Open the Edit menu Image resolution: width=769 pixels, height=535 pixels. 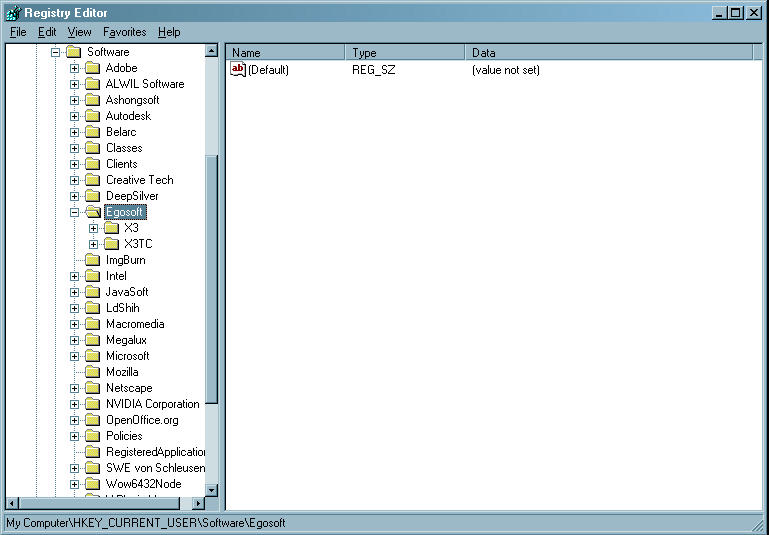[47, 32]
